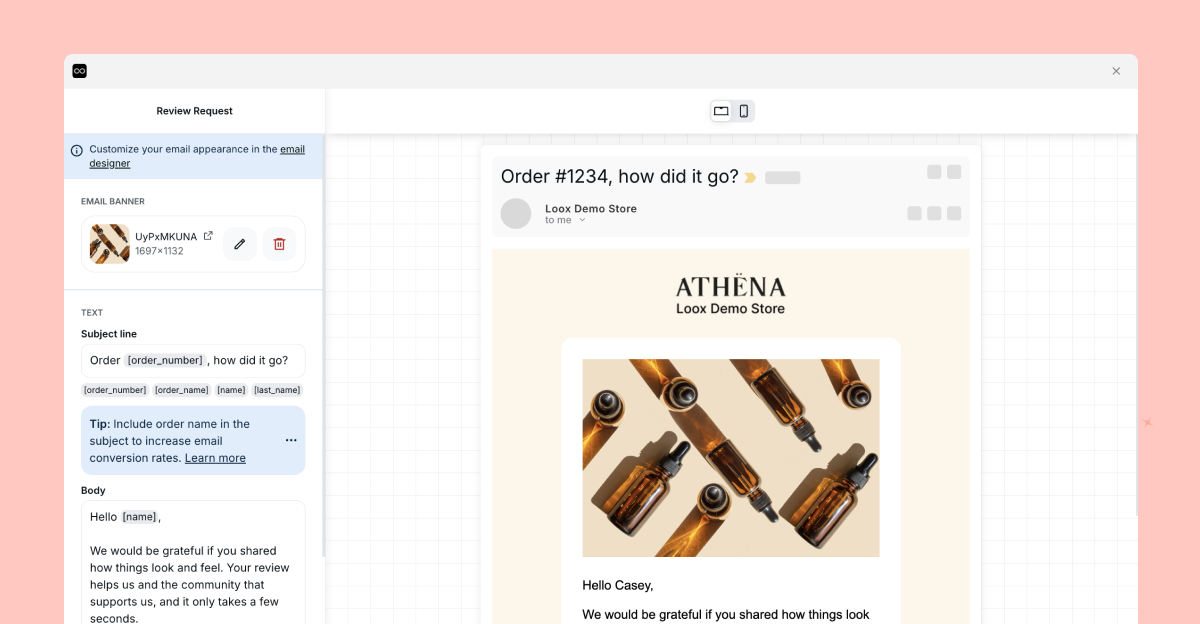
Task: Close the Review Request editor window
Action: tap(1116, 71)
